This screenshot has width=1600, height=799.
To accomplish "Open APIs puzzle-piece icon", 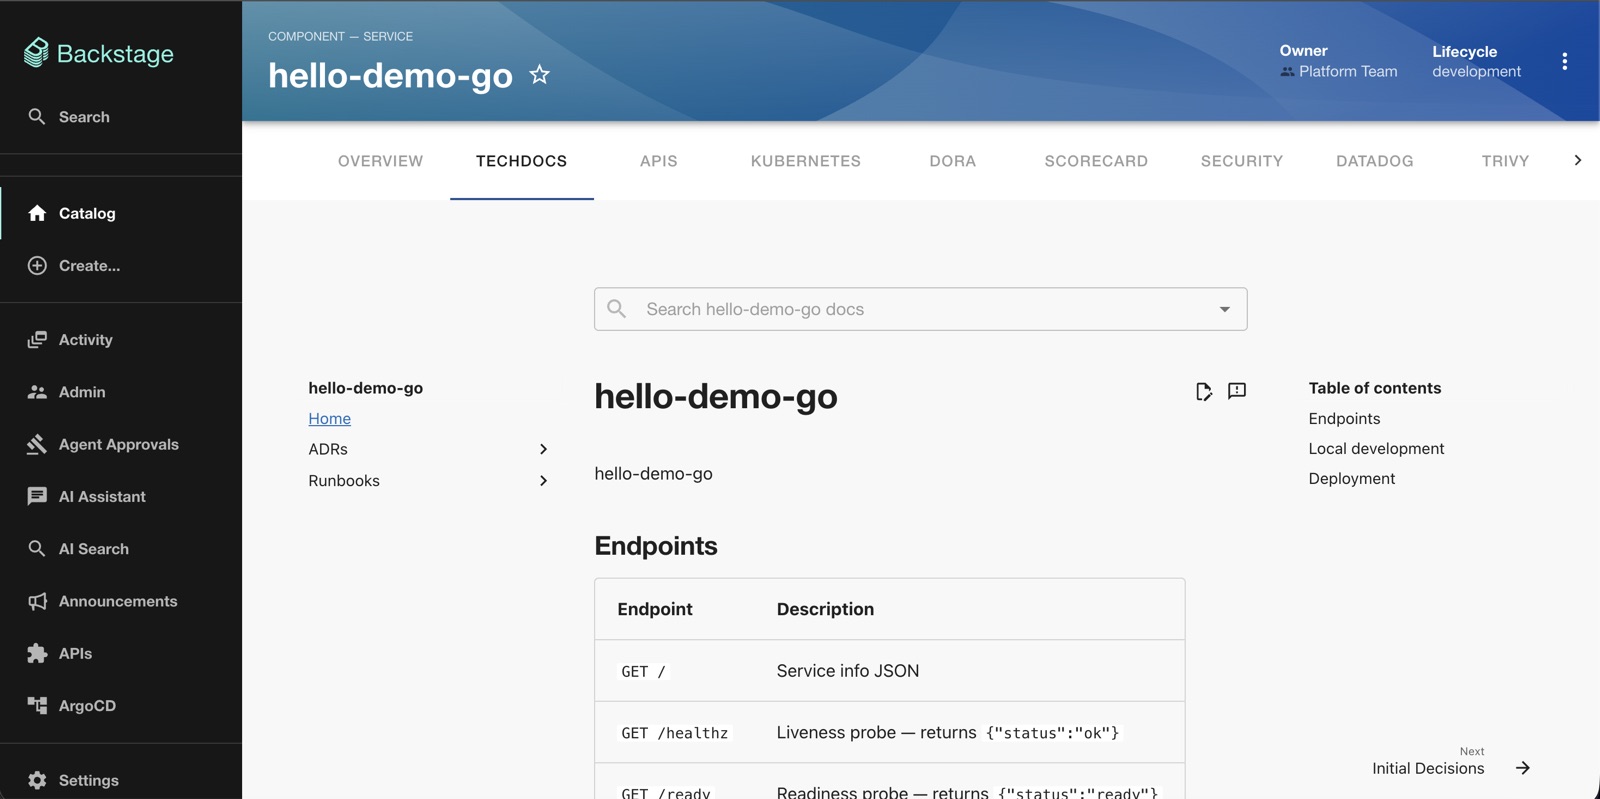I will coord(37,653).
